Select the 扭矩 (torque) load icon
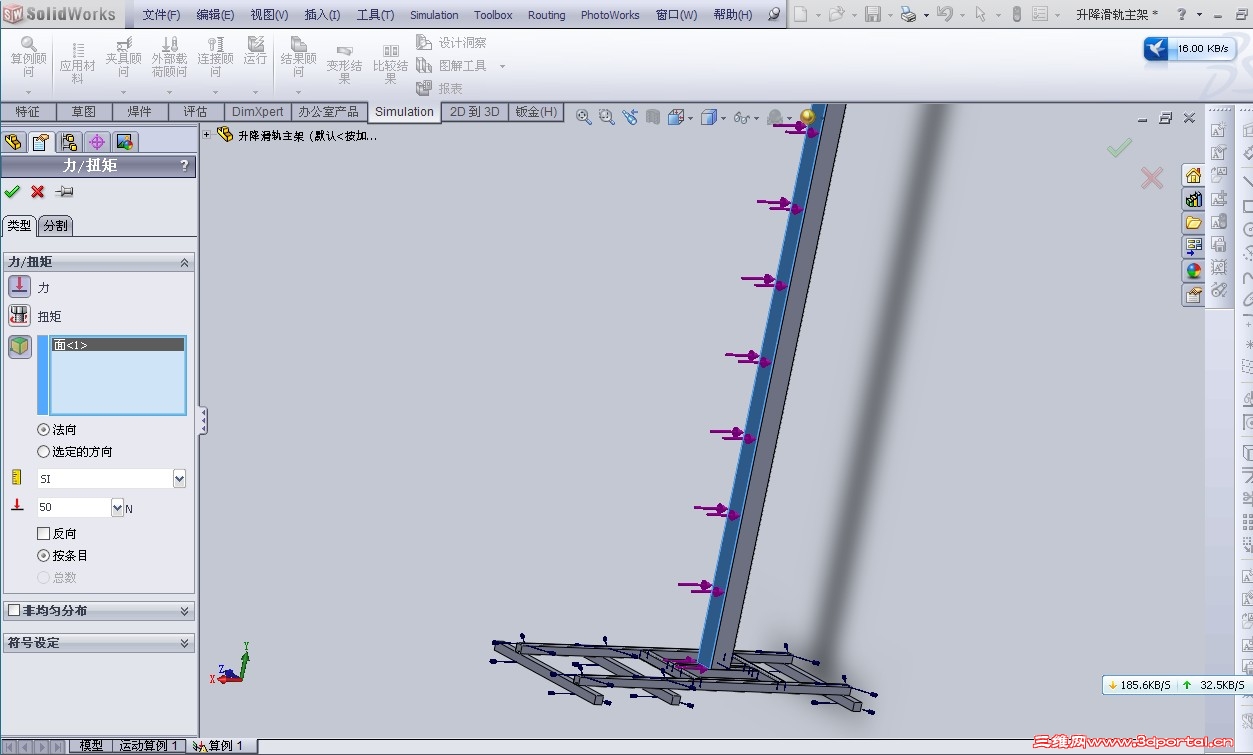 point(19,316)
